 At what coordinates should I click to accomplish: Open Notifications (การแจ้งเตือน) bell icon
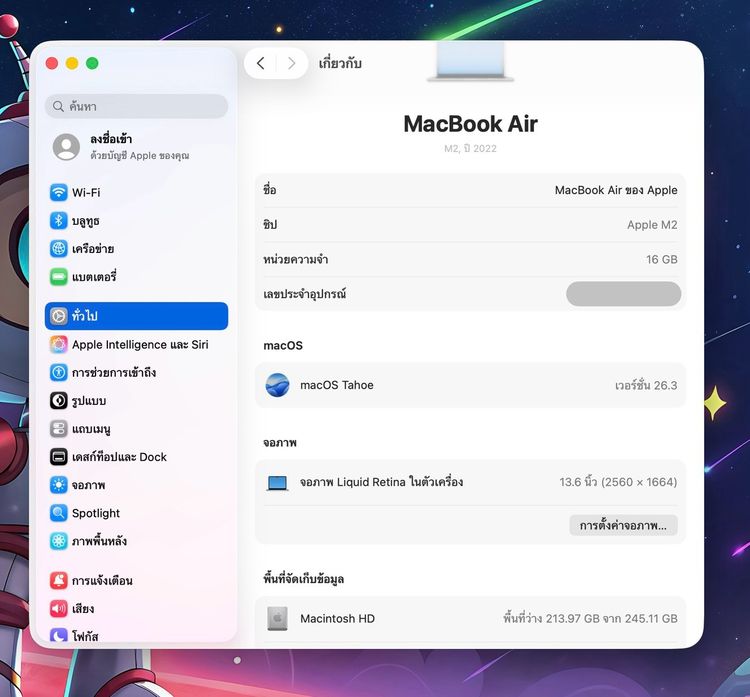(59, 580)
